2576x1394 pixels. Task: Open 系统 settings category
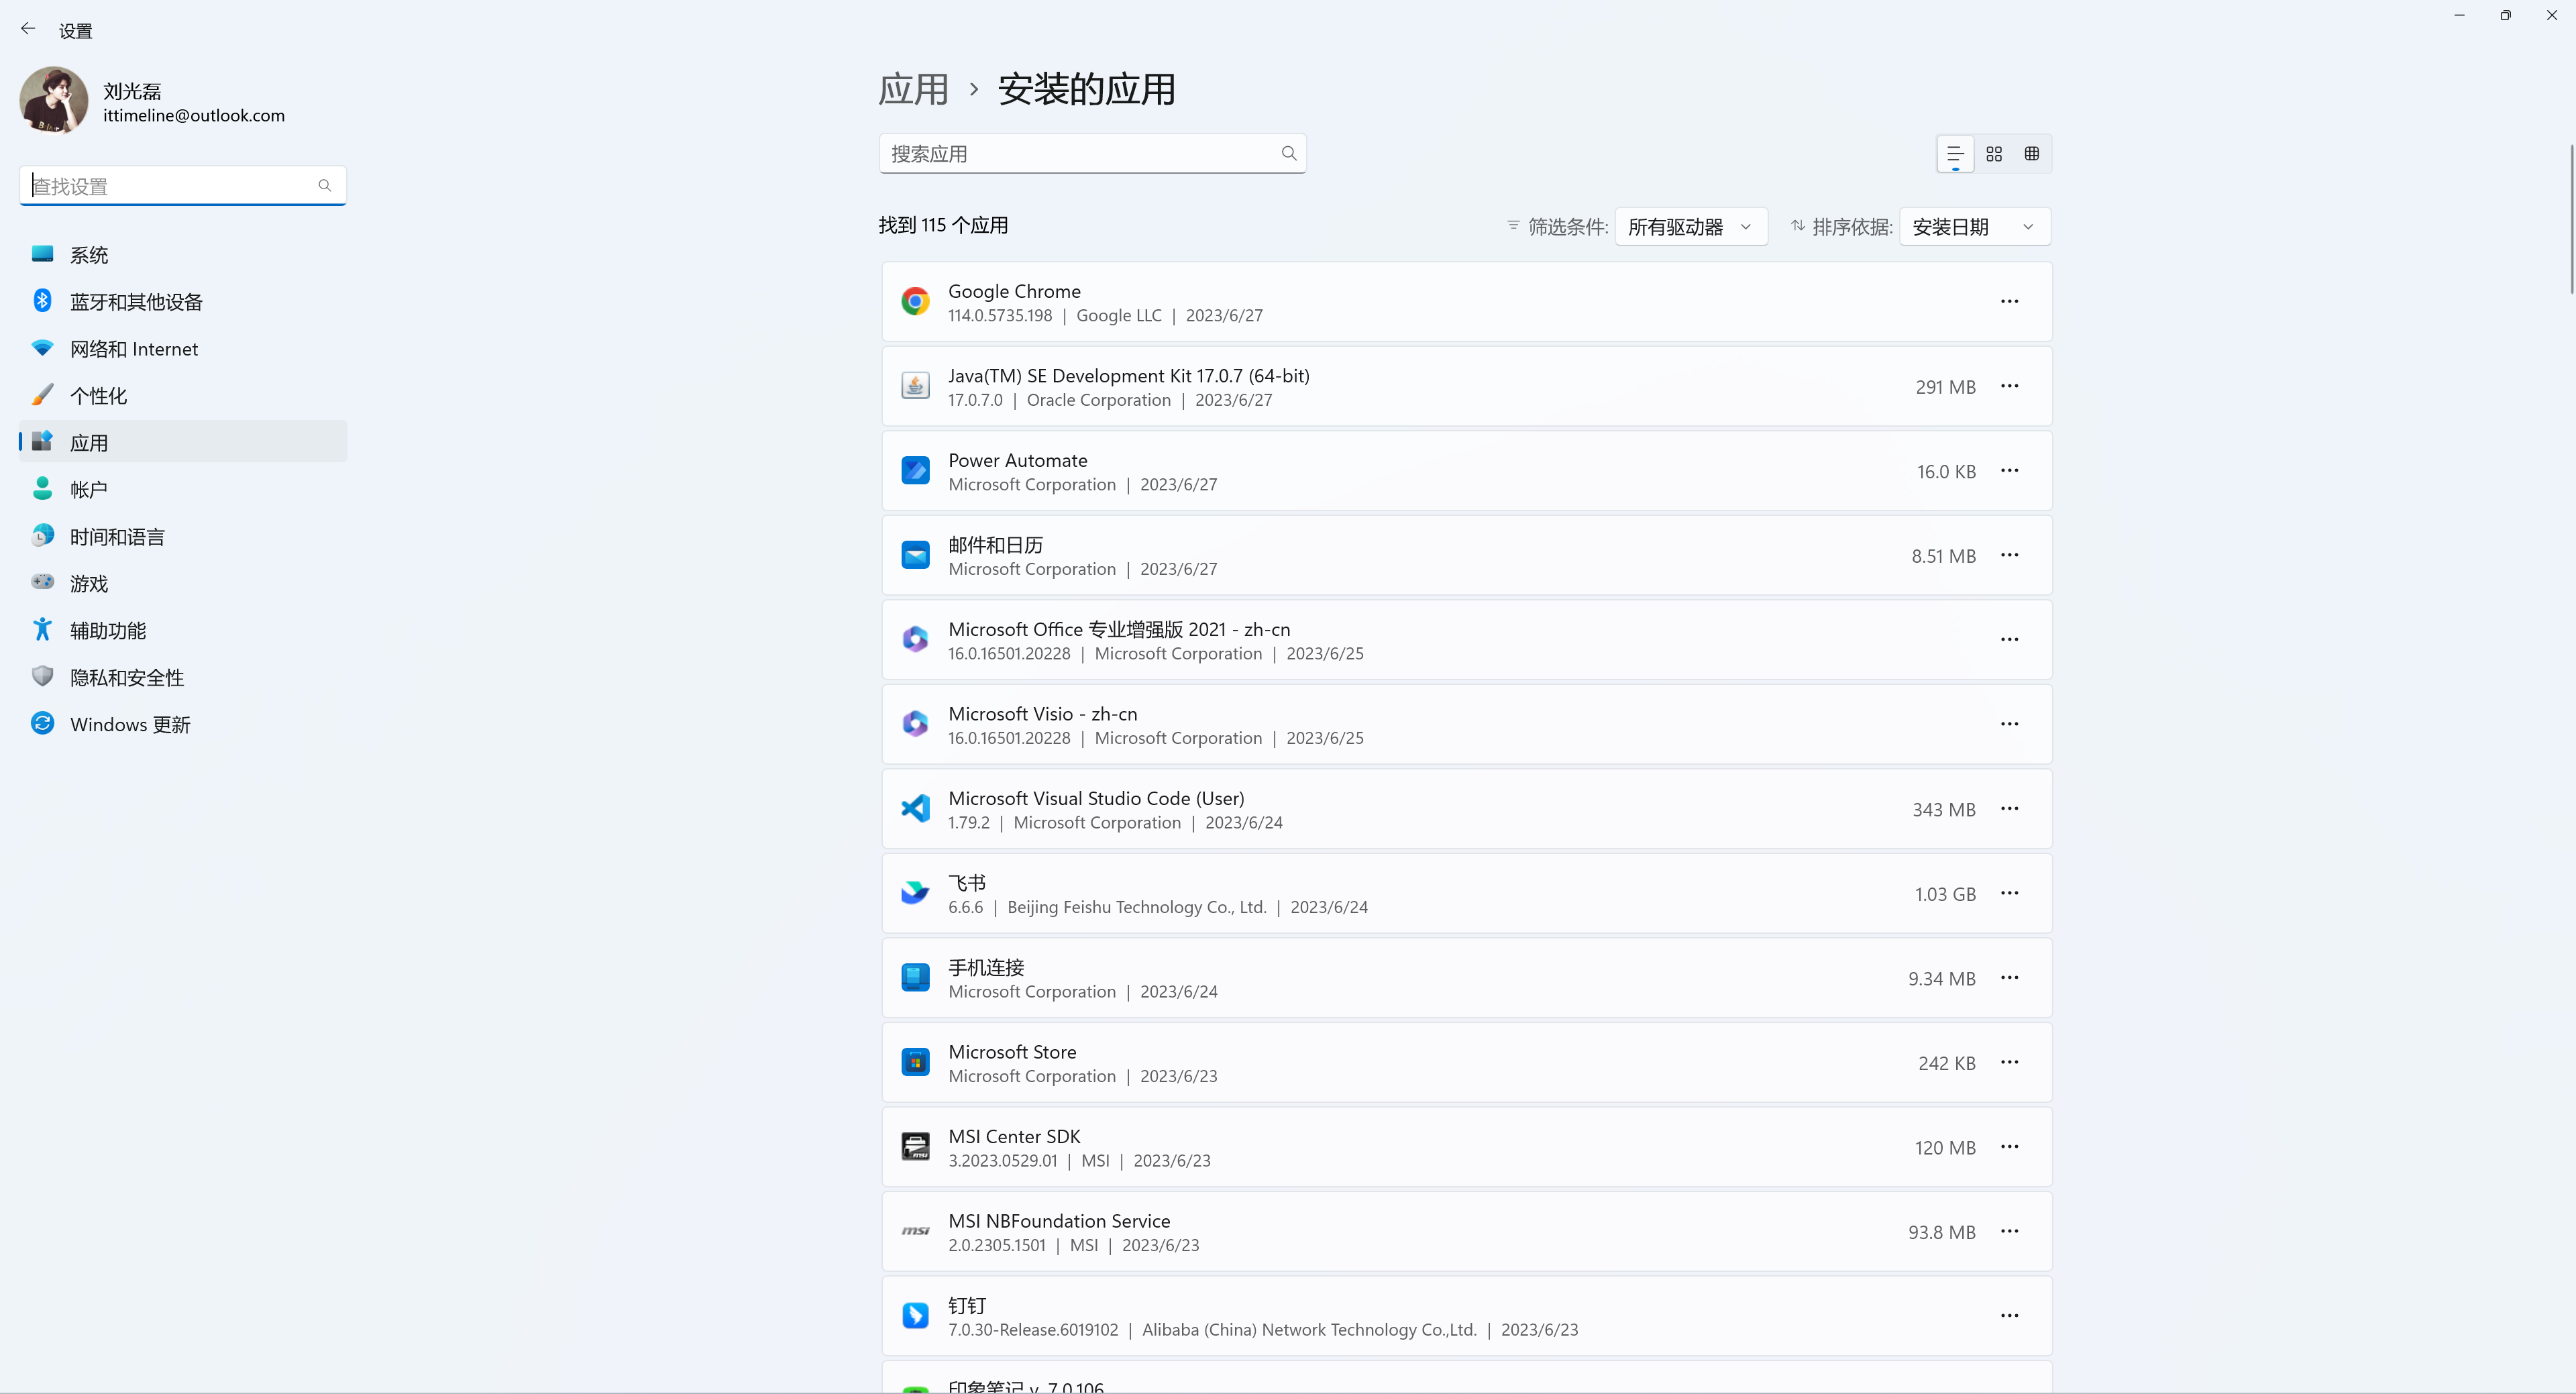[x=183, y=254]
